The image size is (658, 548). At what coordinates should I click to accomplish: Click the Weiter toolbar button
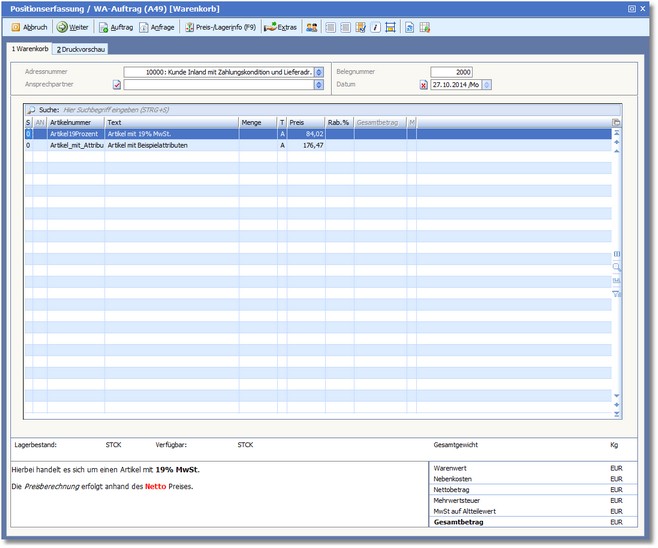coord(75,27)
